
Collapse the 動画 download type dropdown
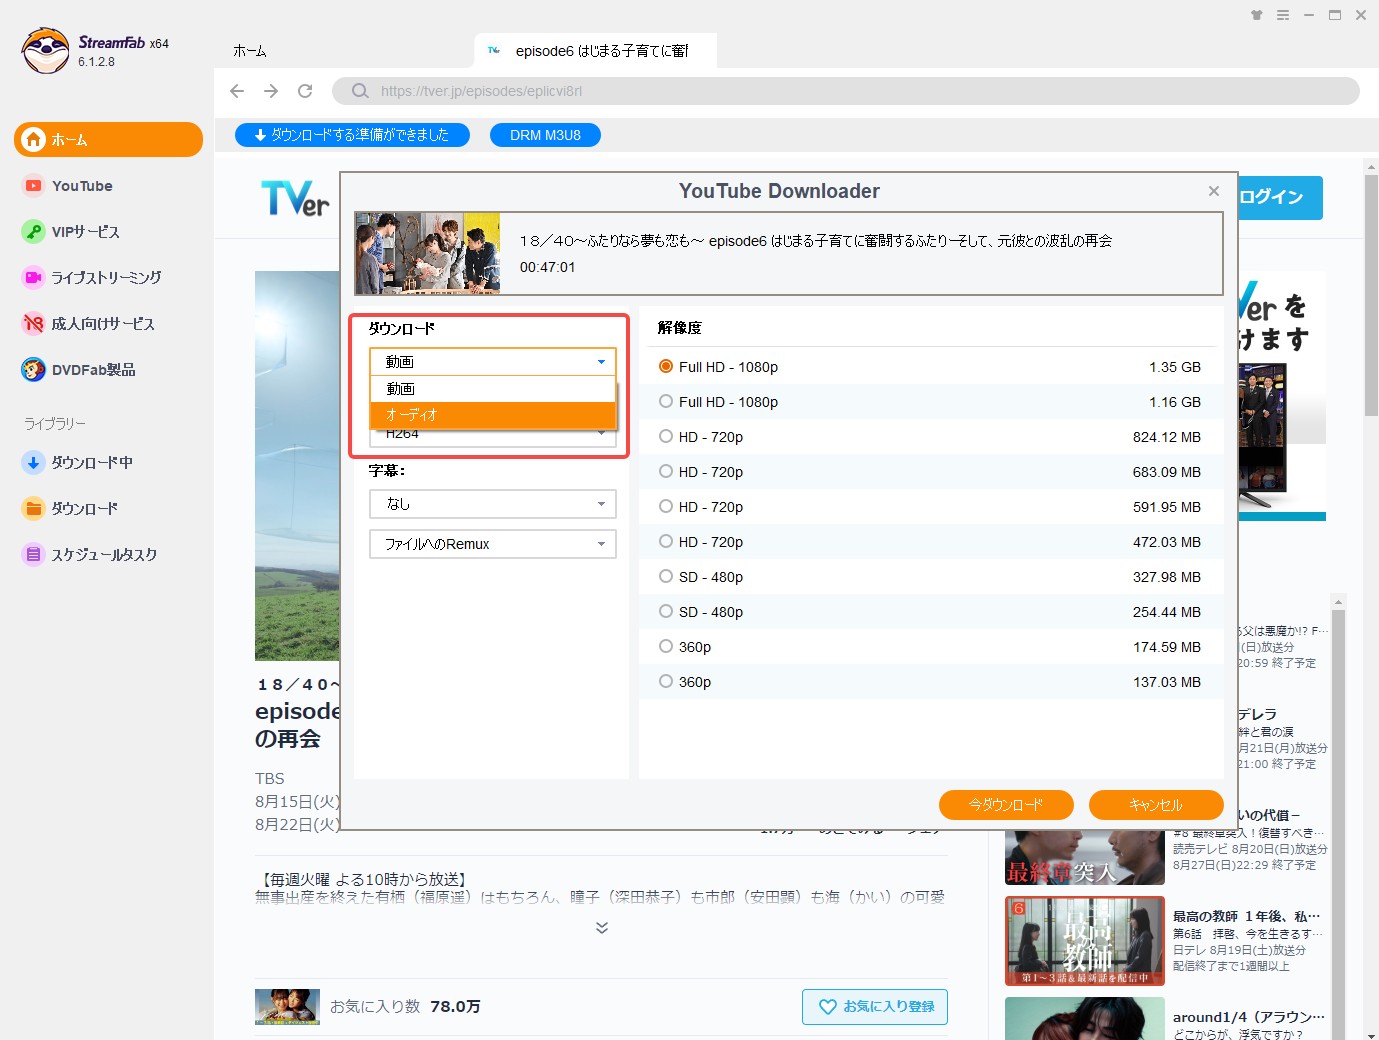click(x=493, y=361)
